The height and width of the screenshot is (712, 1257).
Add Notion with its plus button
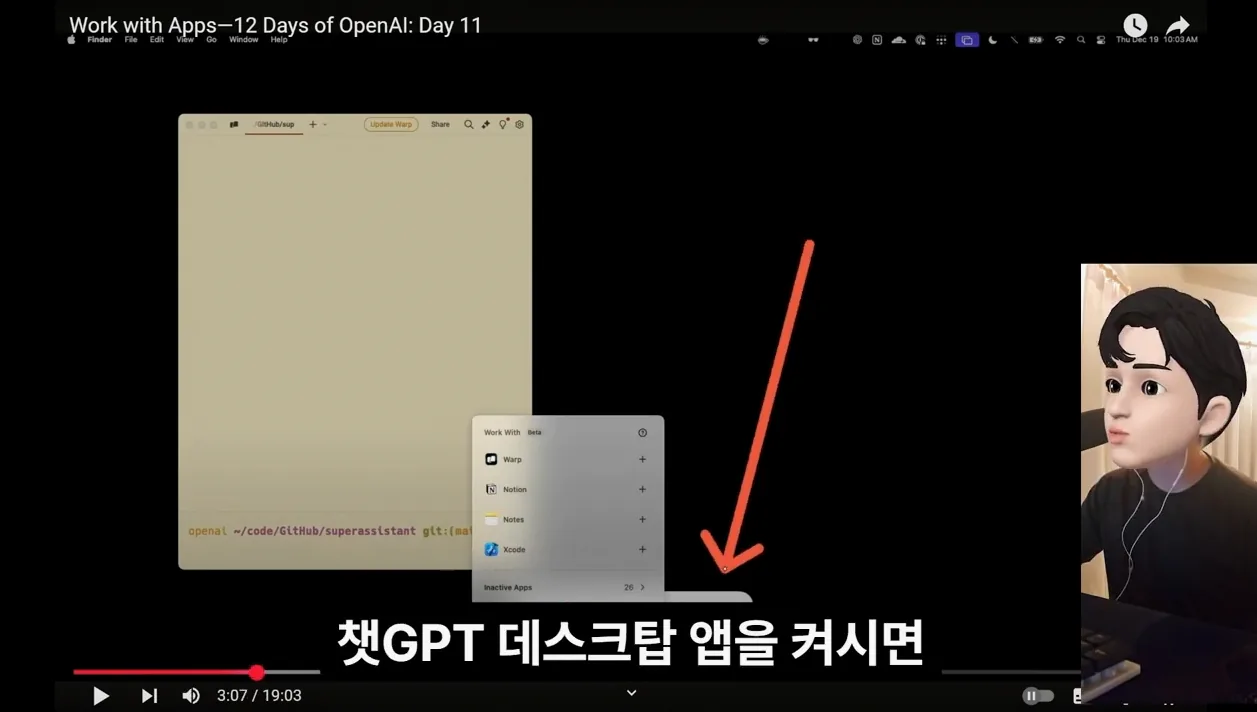(x=642, y=490)
